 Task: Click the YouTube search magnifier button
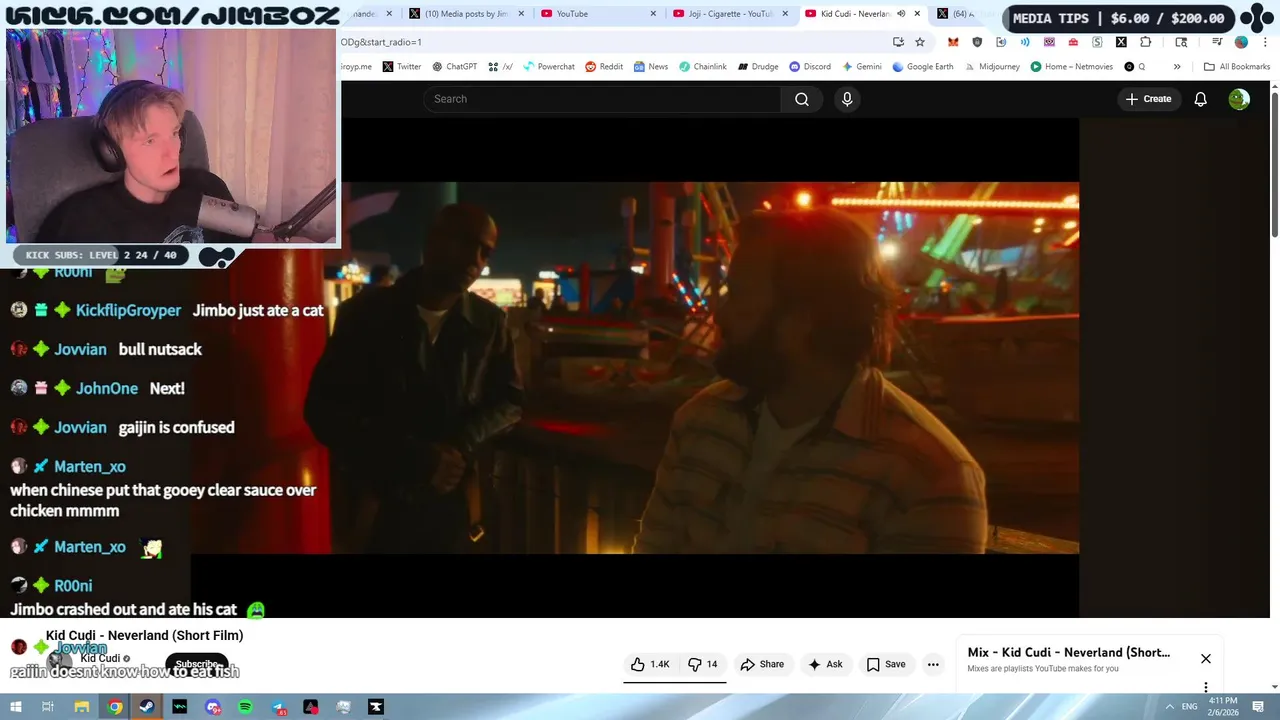(x=802, y=99)
